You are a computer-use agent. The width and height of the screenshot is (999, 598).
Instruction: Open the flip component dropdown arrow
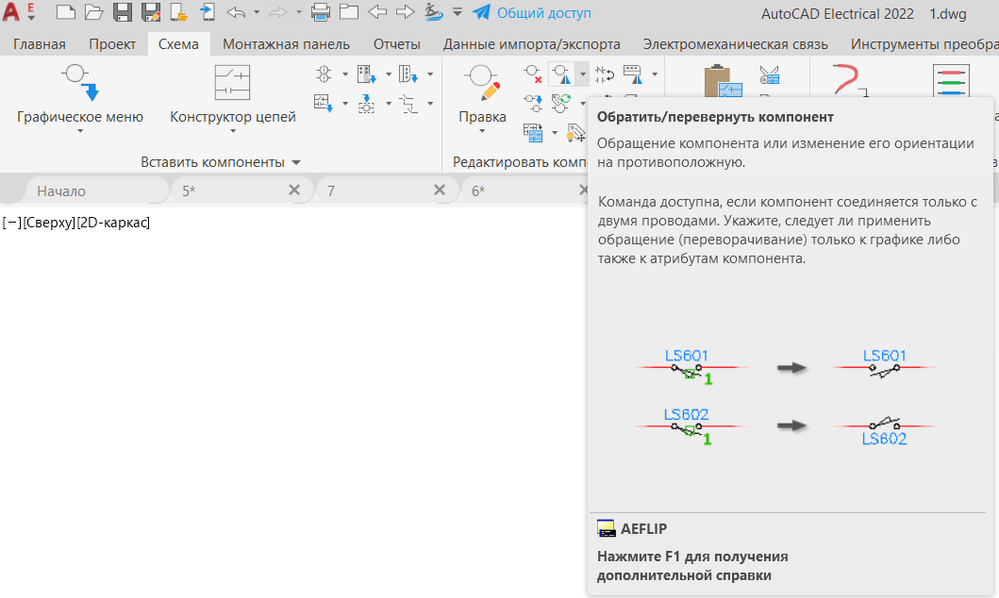click(x=582, y=75)
